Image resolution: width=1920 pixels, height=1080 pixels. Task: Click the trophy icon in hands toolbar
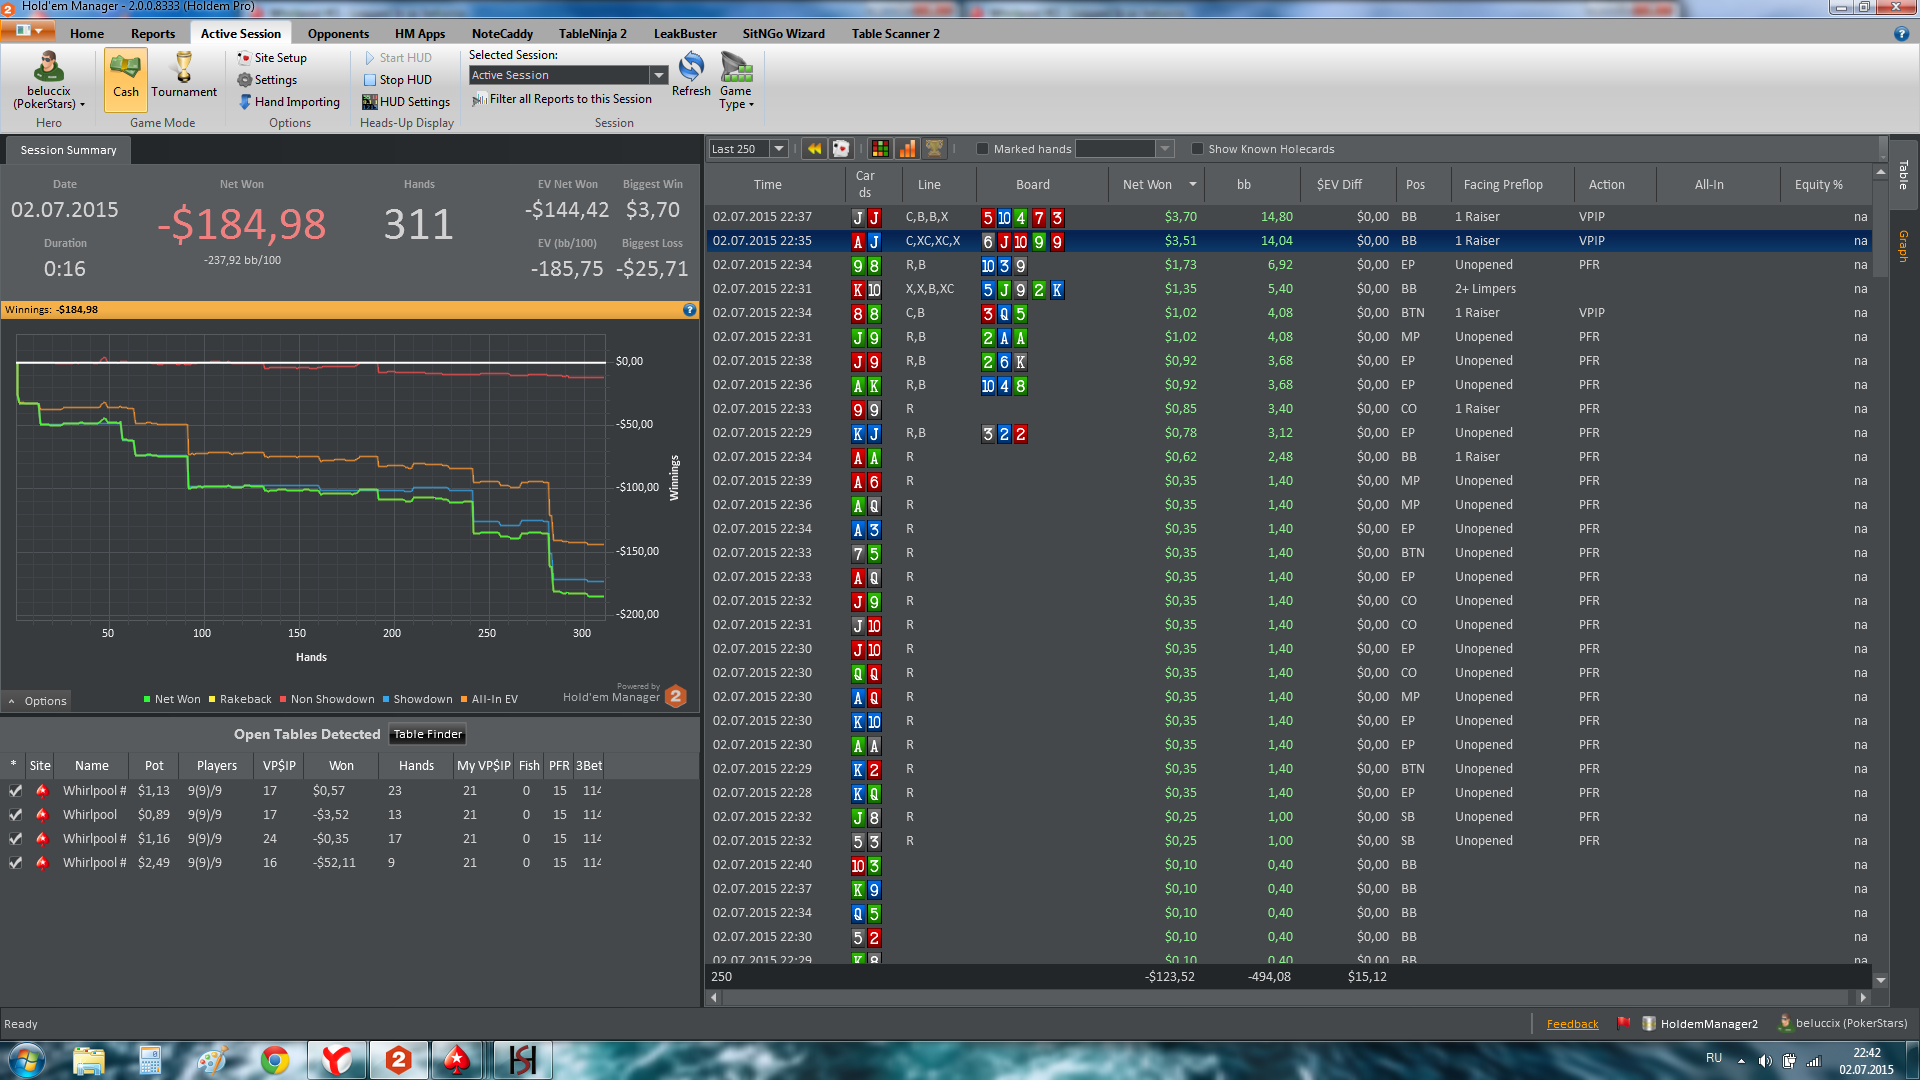pos(934,149)
